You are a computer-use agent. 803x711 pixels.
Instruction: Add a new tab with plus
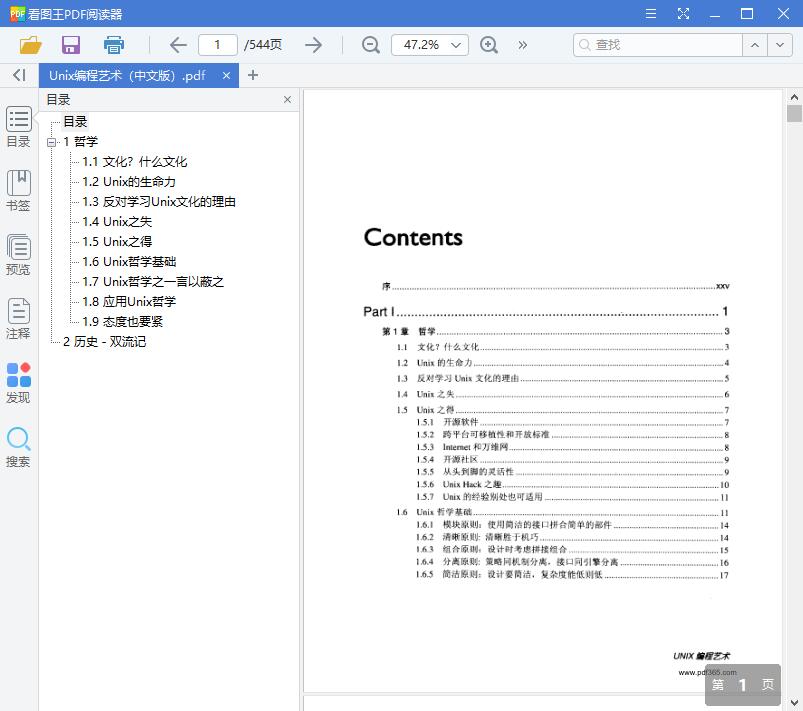pos(252,75)
